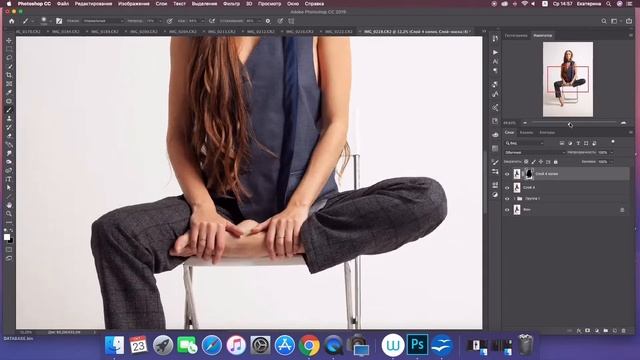640x360 pixels.
Task: Click the lock all layers padlock icon
Action: coord(556,162)
